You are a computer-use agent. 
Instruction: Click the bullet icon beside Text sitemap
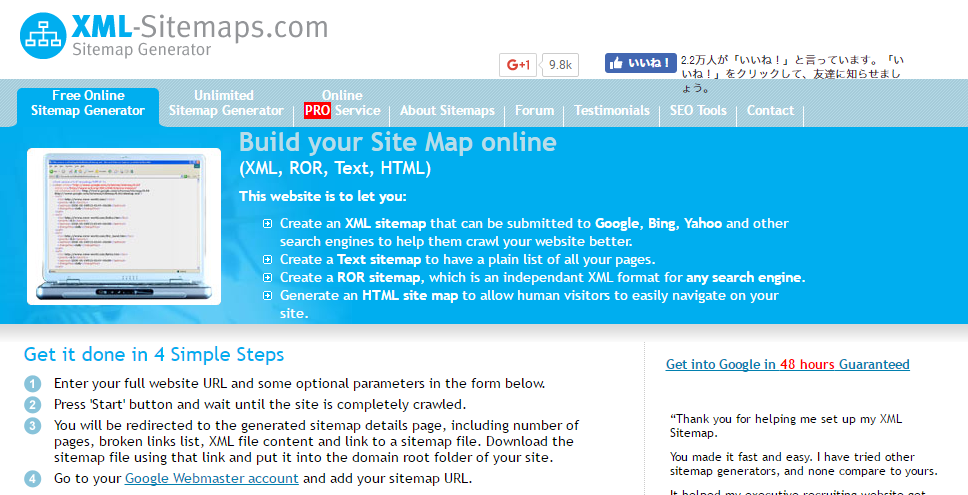pos(267,259)
